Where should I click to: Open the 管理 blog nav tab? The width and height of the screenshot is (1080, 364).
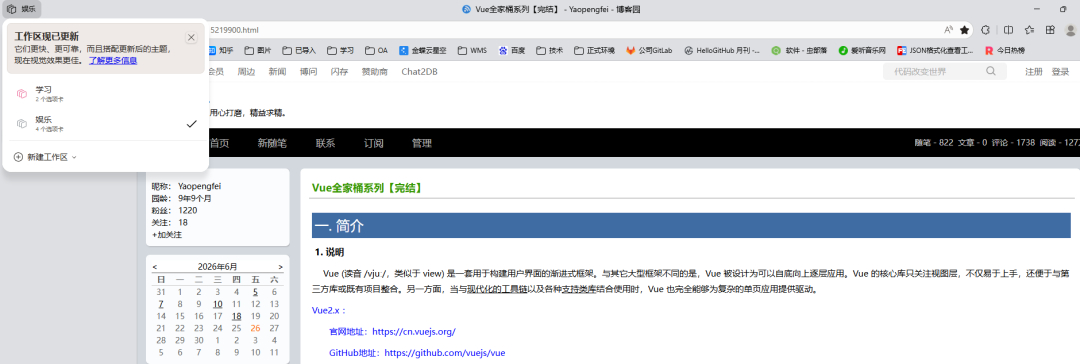(x=422, y=143)
